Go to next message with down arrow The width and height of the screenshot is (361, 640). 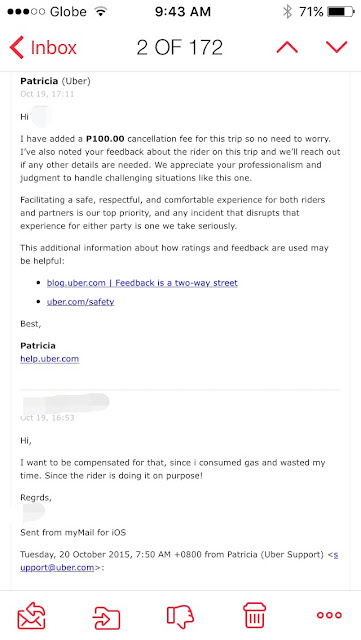pos(336,48)
